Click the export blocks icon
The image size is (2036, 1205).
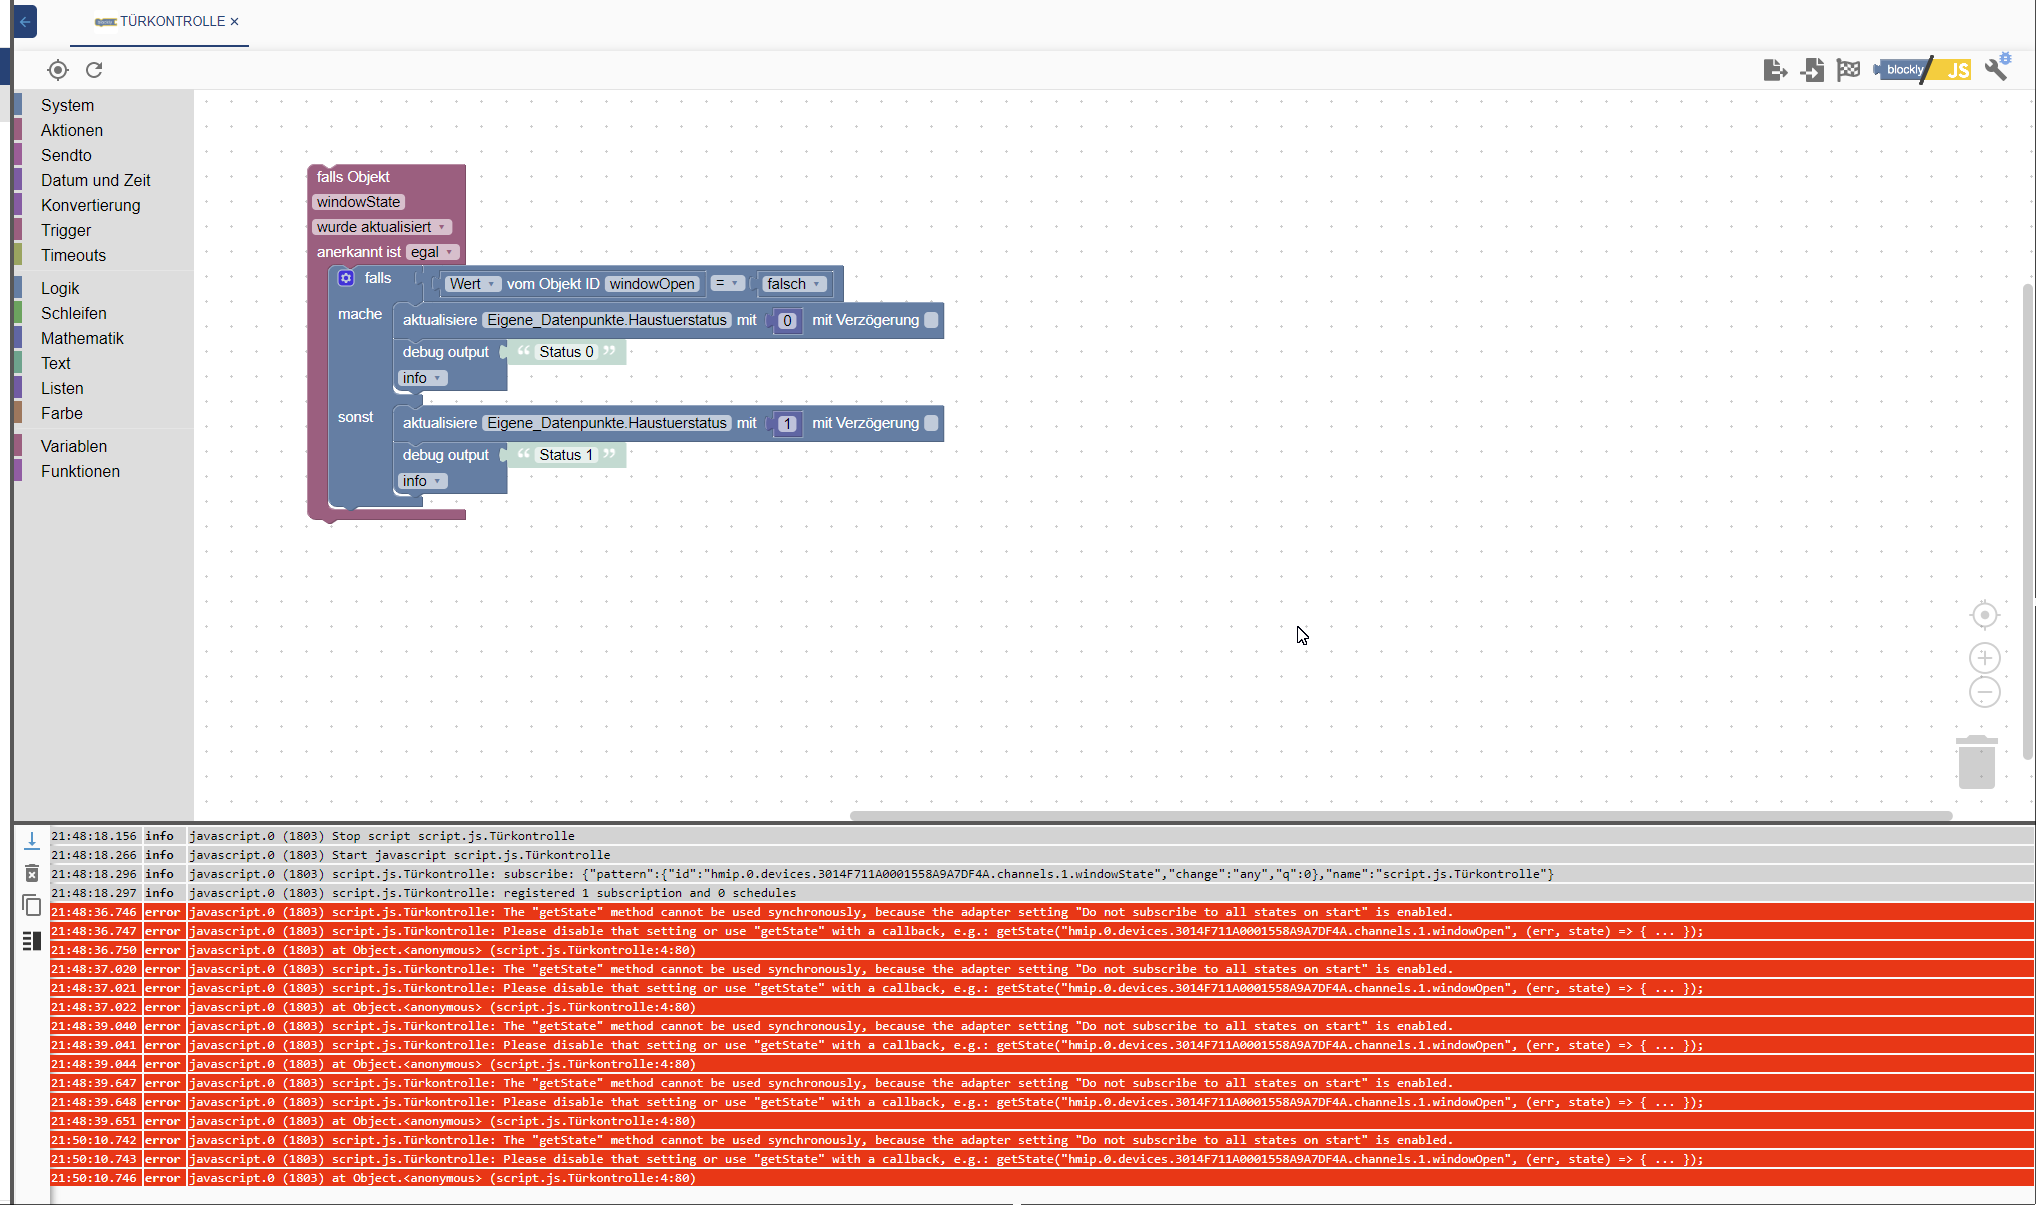coord(1775,70)
